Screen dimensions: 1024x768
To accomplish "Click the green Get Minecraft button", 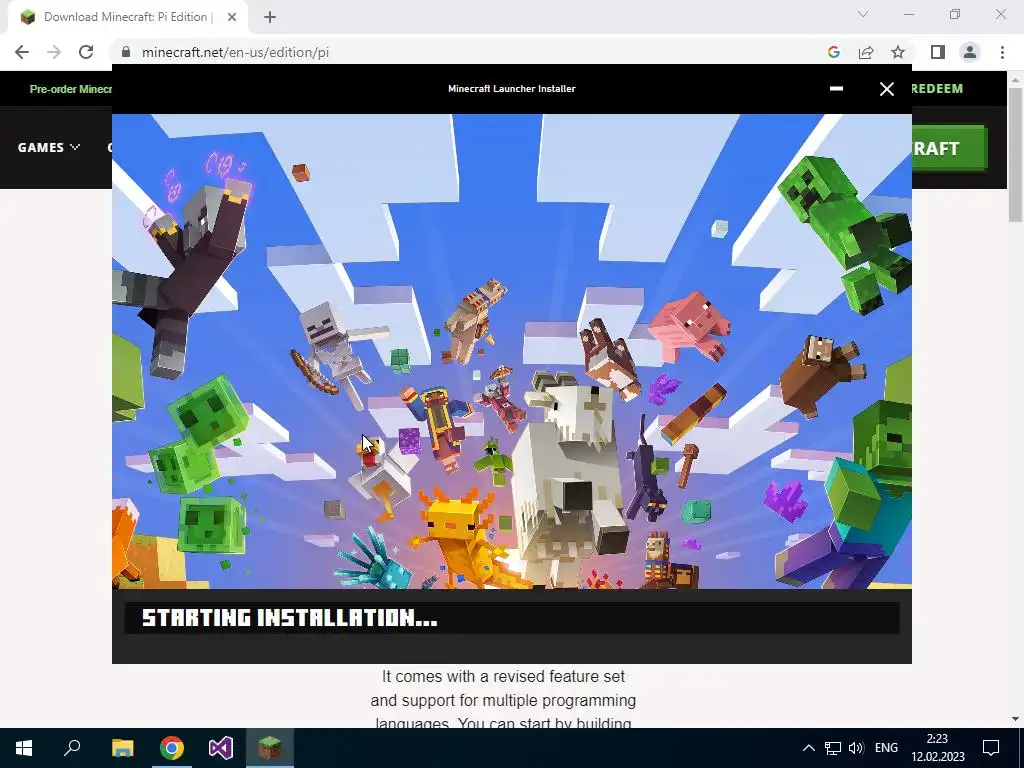I will (x=949, y=148).
